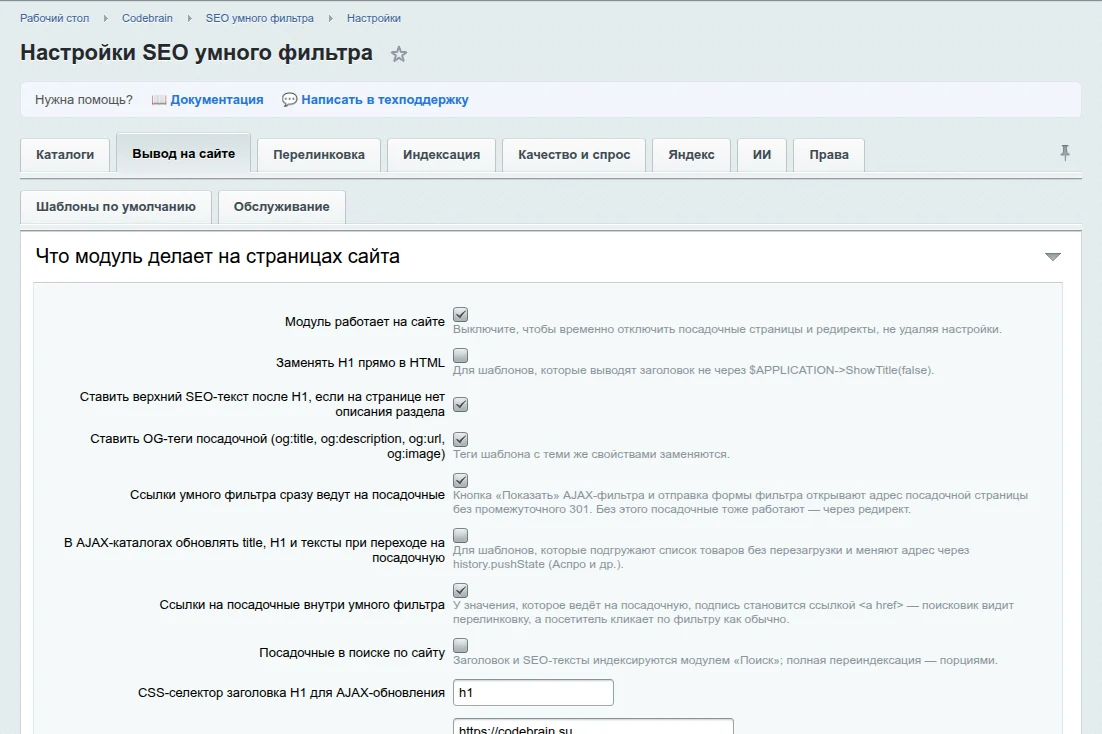The width and height of the screenshot is (1102, 734).
Task: Enable 'Посадочные в поиске по сайту' checkbox
Action: 460,645
